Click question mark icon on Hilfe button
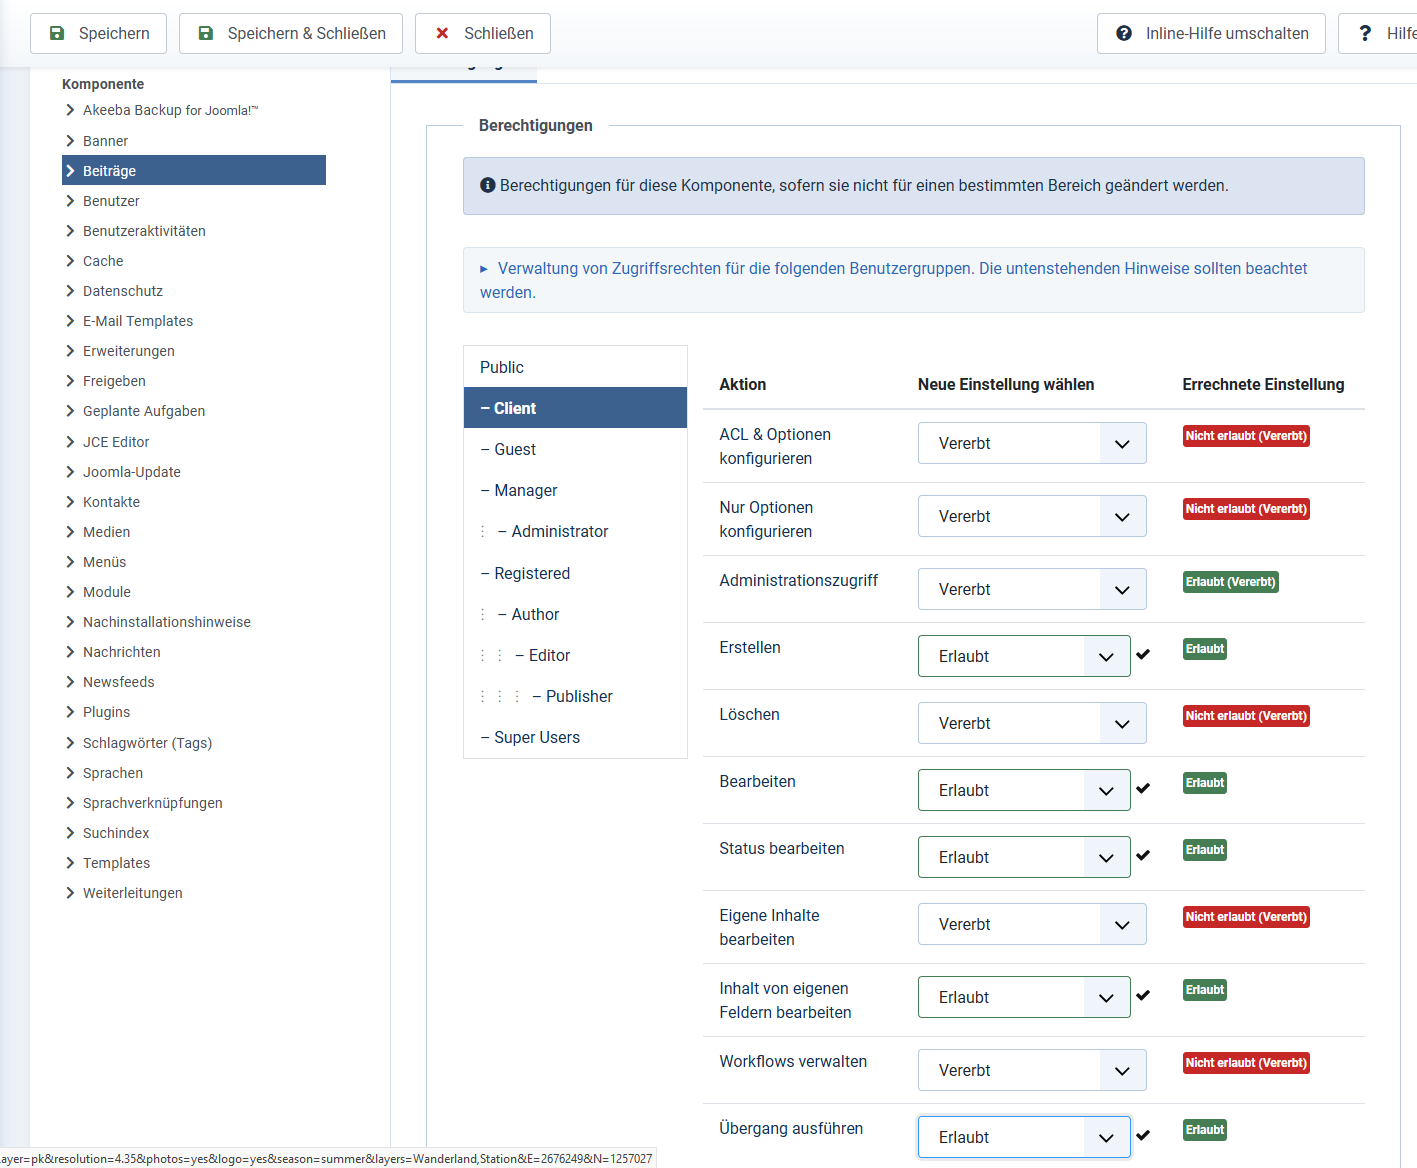The image size is (1417, 1168). pos(1365,33)
